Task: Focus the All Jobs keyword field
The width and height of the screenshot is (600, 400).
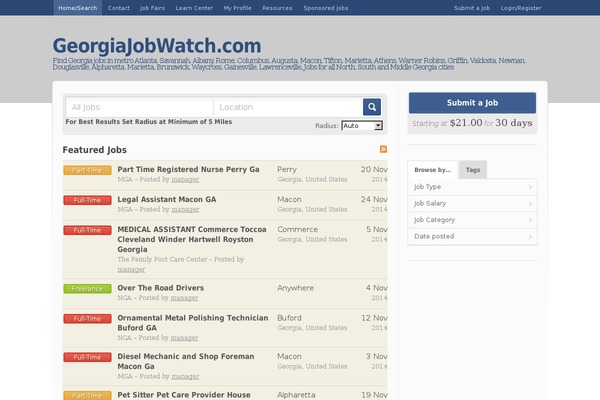Action: point(139,107)
